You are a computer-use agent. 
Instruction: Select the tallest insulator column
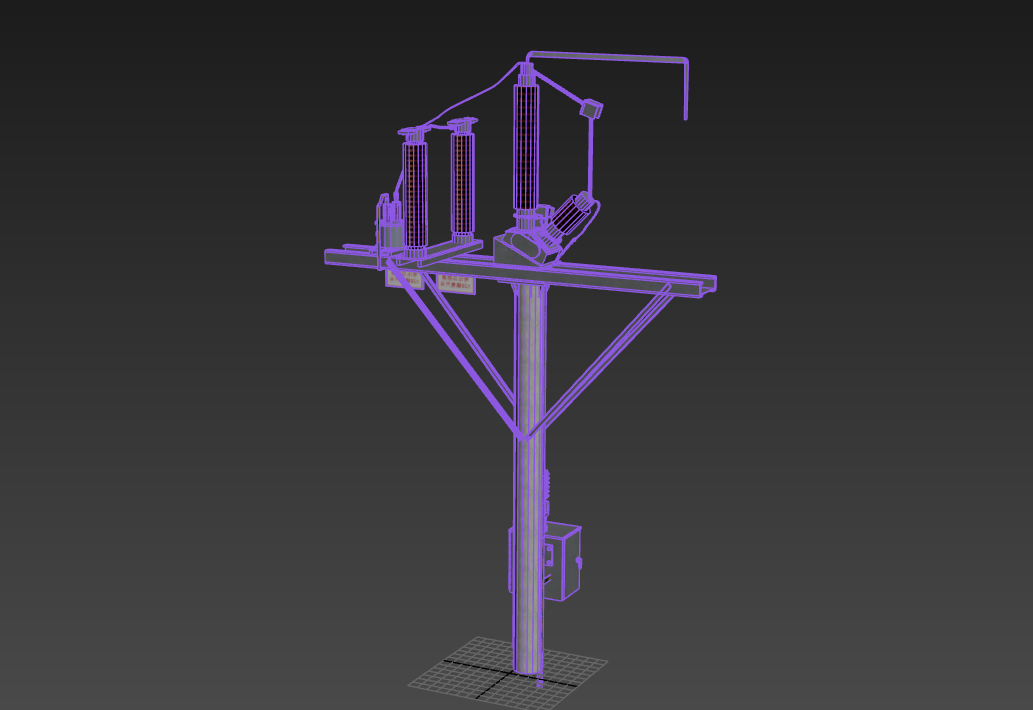[527, 146]
